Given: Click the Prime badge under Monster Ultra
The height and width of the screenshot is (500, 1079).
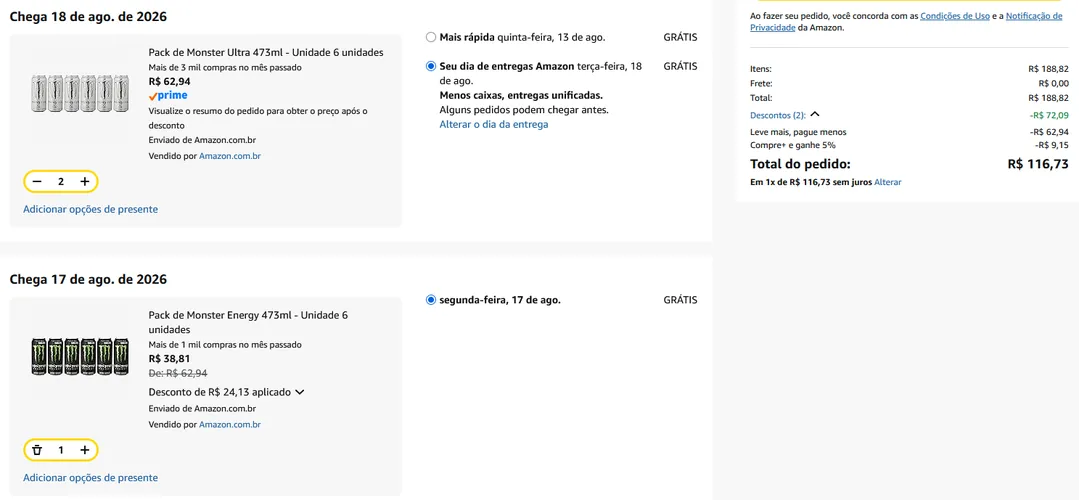Looking at the screenshot, I should [x=168, y=96].
